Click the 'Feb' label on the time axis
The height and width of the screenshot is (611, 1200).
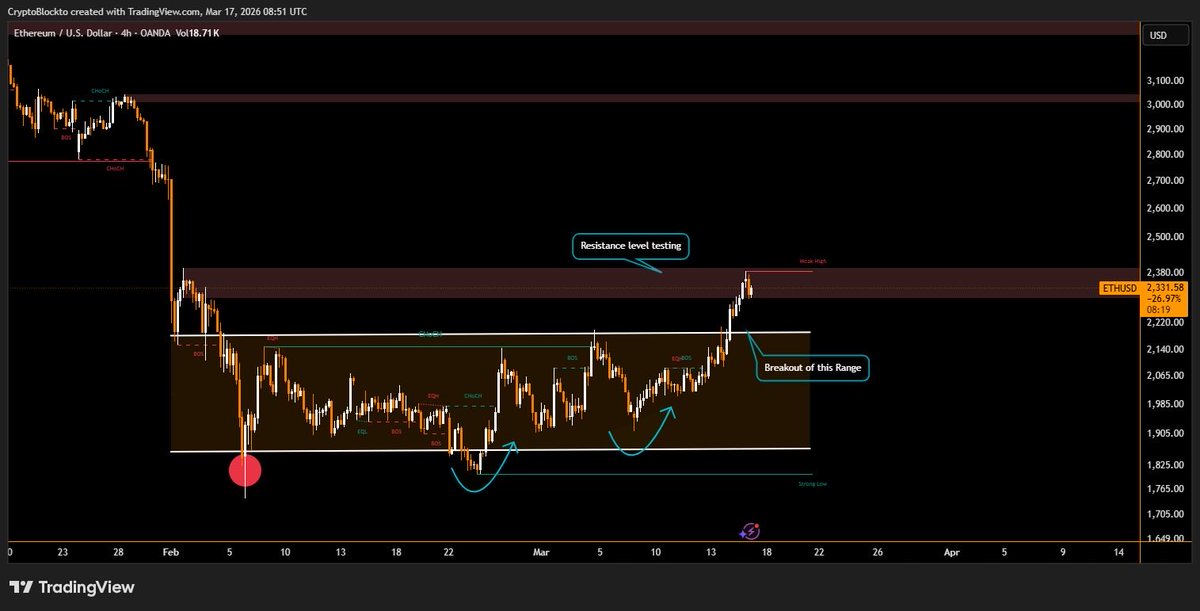170,552
